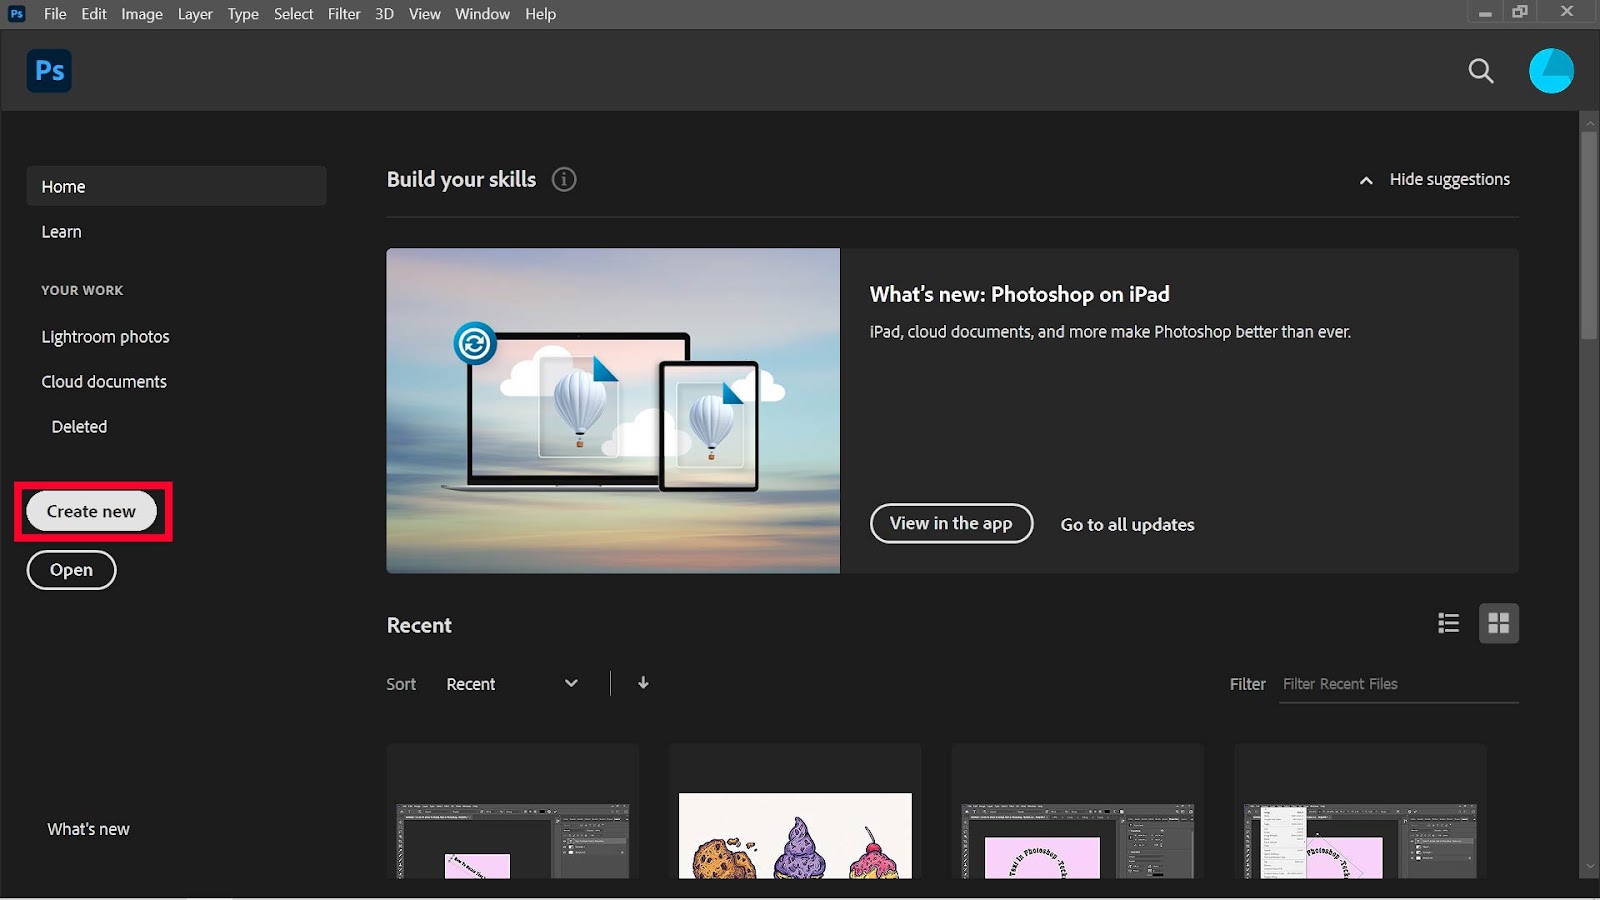Open the Help menu
Image resolution: width=1600 pixels, height=900 pixels.
click(x=541, y=14)
